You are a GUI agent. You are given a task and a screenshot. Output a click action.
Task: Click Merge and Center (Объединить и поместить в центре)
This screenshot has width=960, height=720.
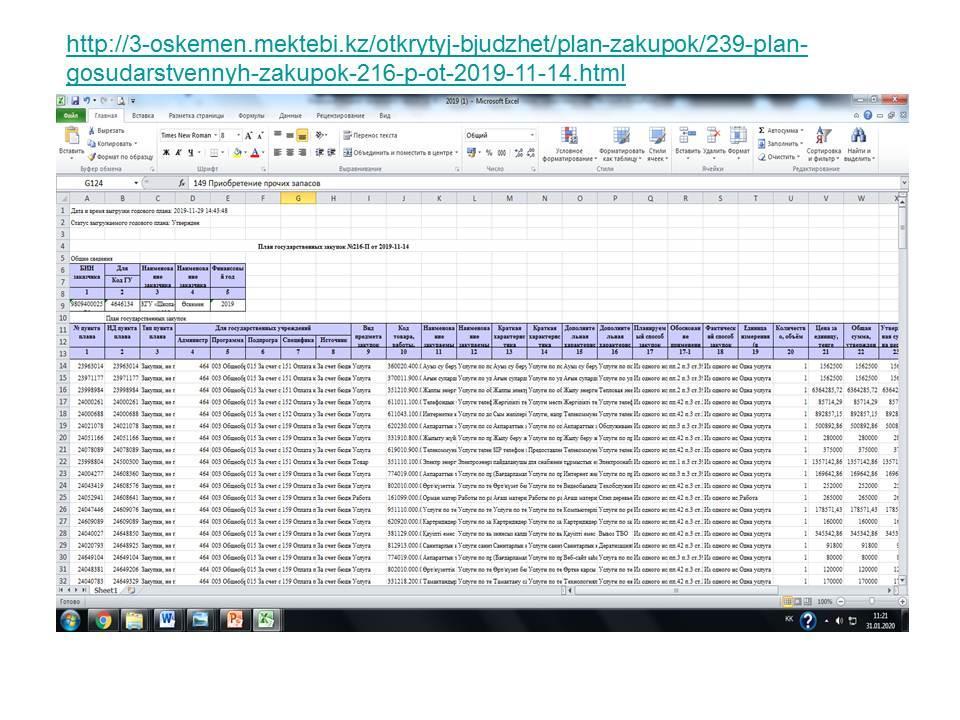[x=396, y=153]
